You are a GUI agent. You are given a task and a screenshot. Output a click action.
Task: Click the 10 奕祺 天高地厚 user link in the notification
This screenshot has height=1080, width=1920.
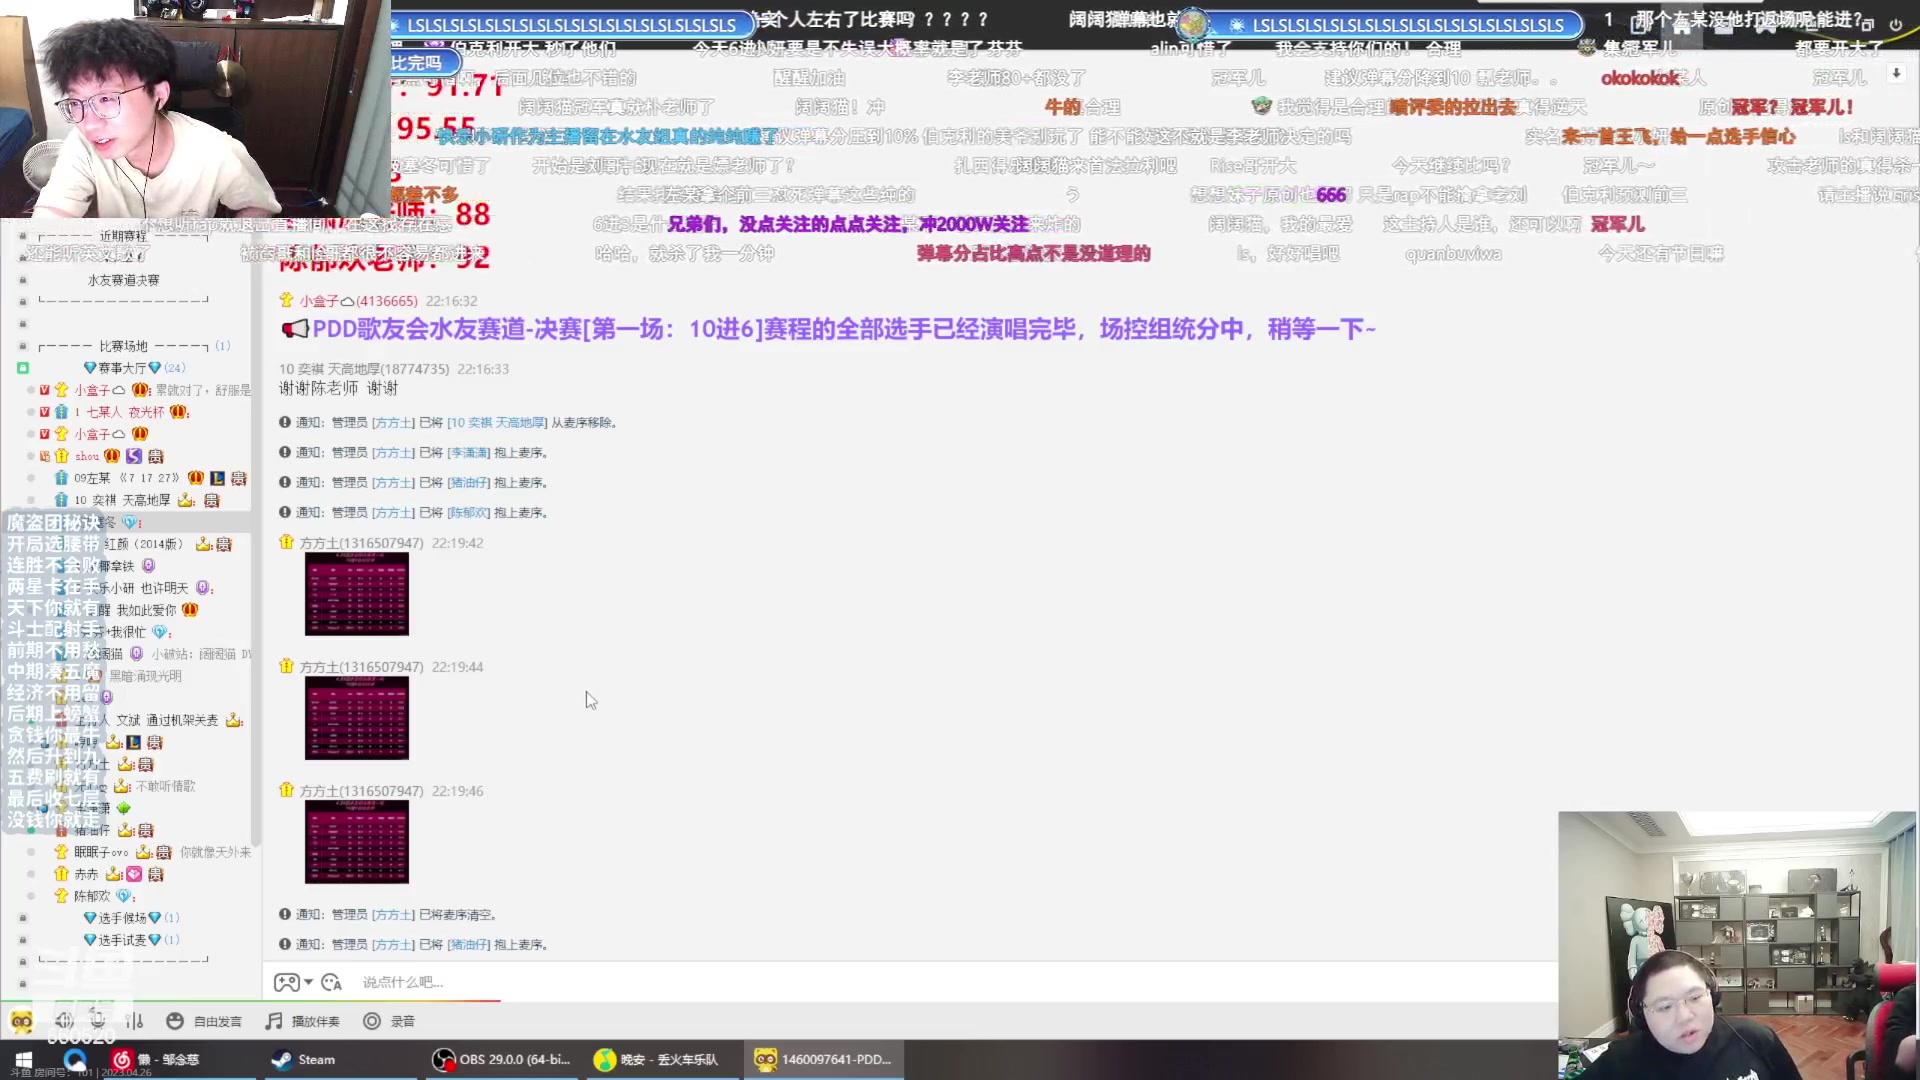pos(497,422)
